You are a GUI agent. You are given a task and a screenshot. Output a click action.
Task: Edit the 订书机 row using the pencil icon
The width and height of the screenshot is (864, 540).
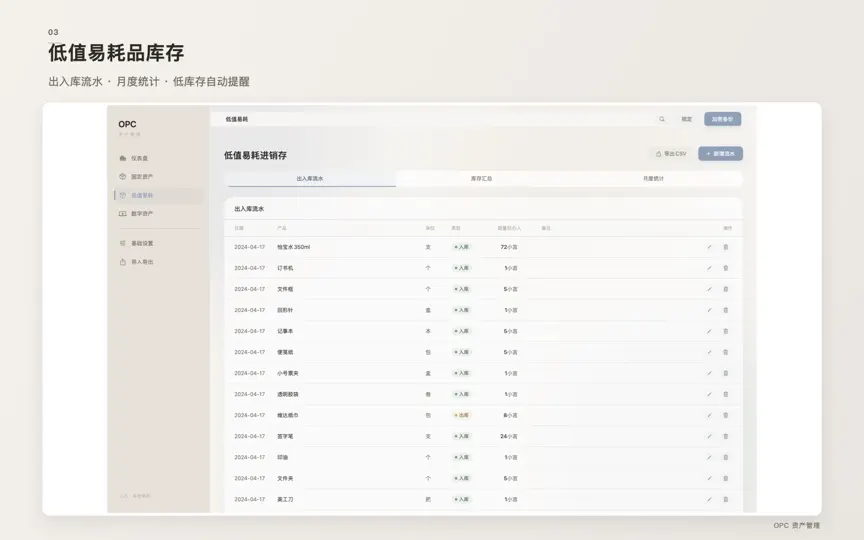(709, 268)
